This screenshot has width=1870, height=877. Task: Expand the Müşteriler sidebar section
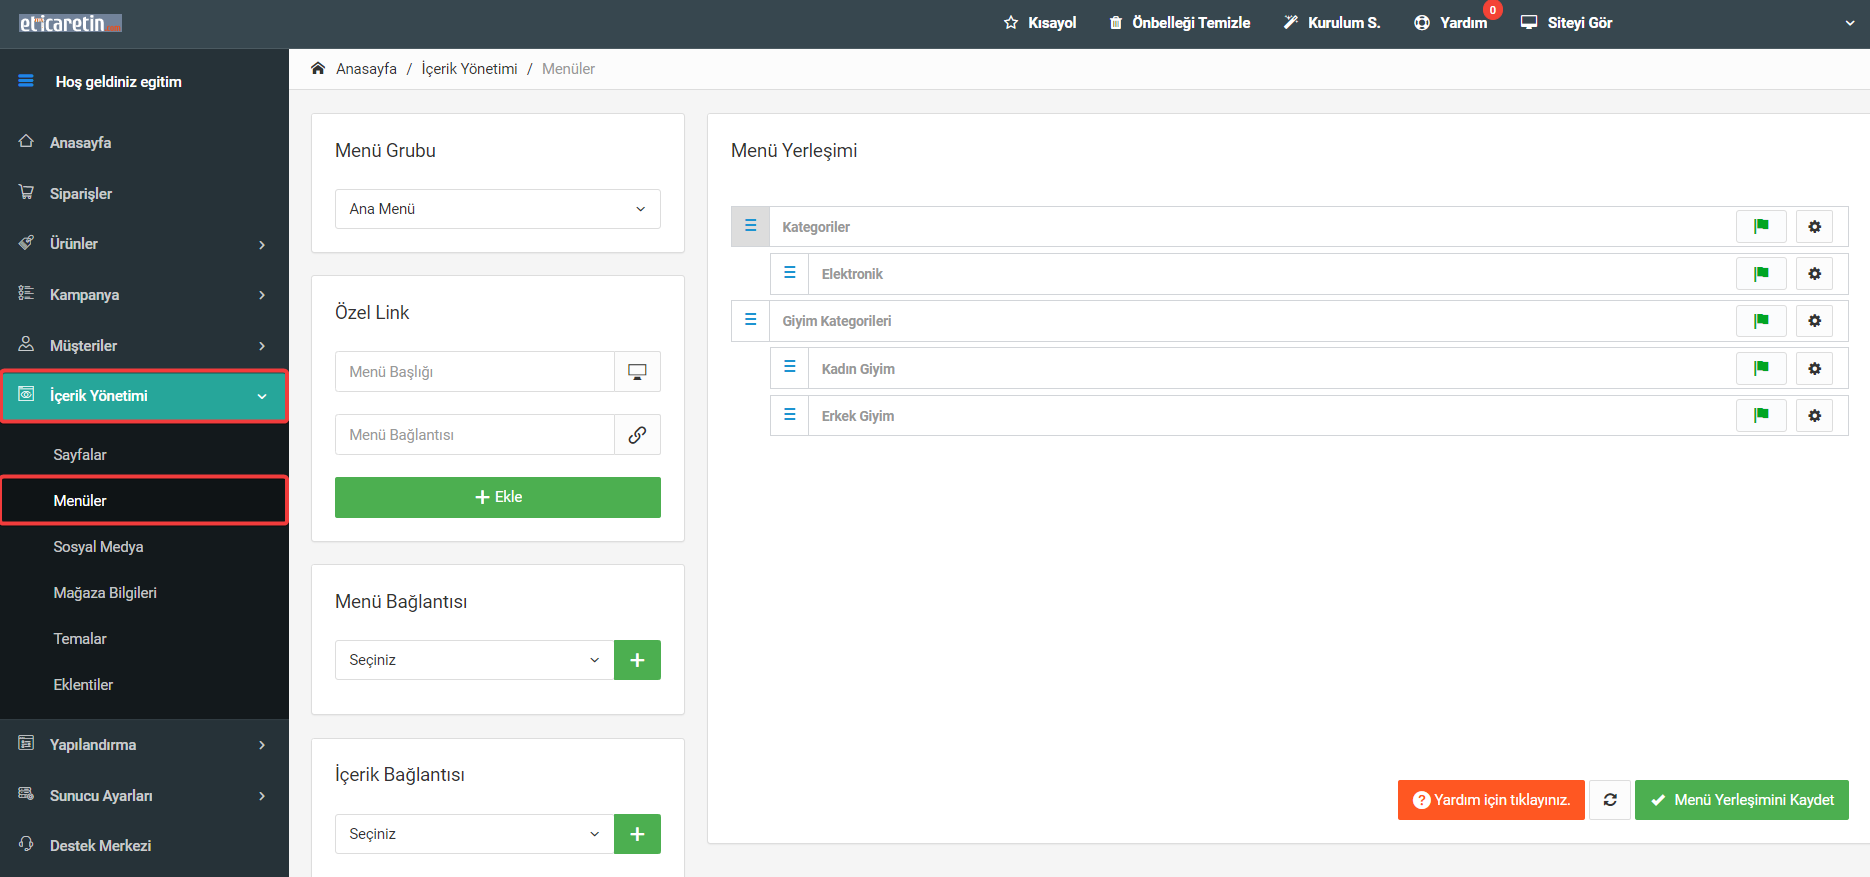(x=144, y=346)
